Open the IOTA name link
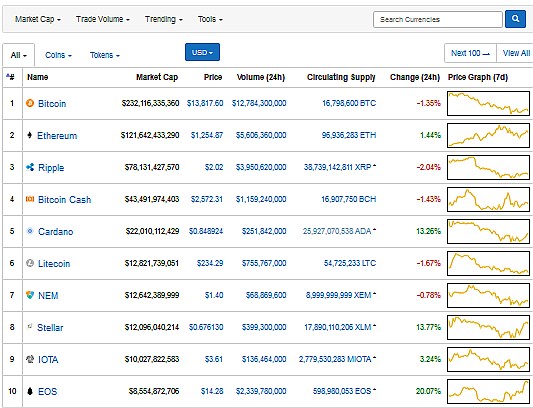This screenshot has width=533, height=408. (48, 359)
